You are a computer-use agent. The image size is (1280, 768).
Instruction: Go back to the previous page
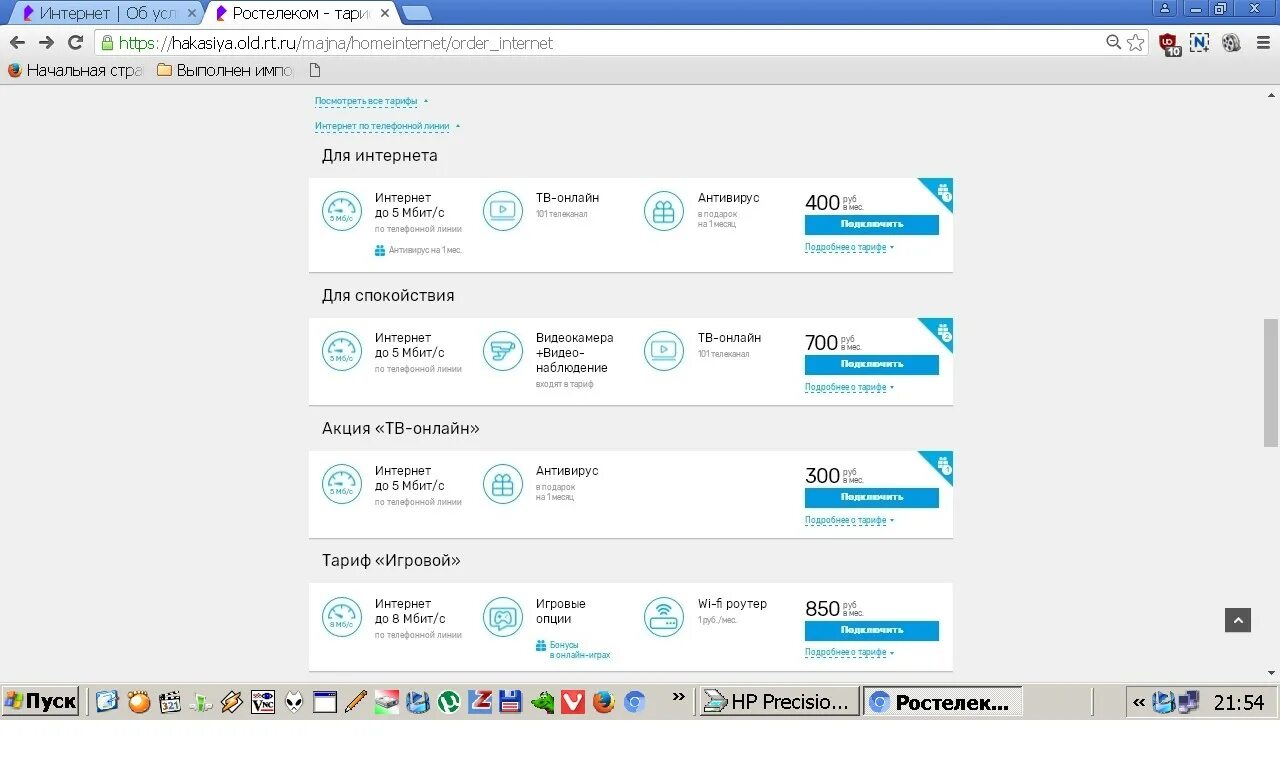point(17,43)
